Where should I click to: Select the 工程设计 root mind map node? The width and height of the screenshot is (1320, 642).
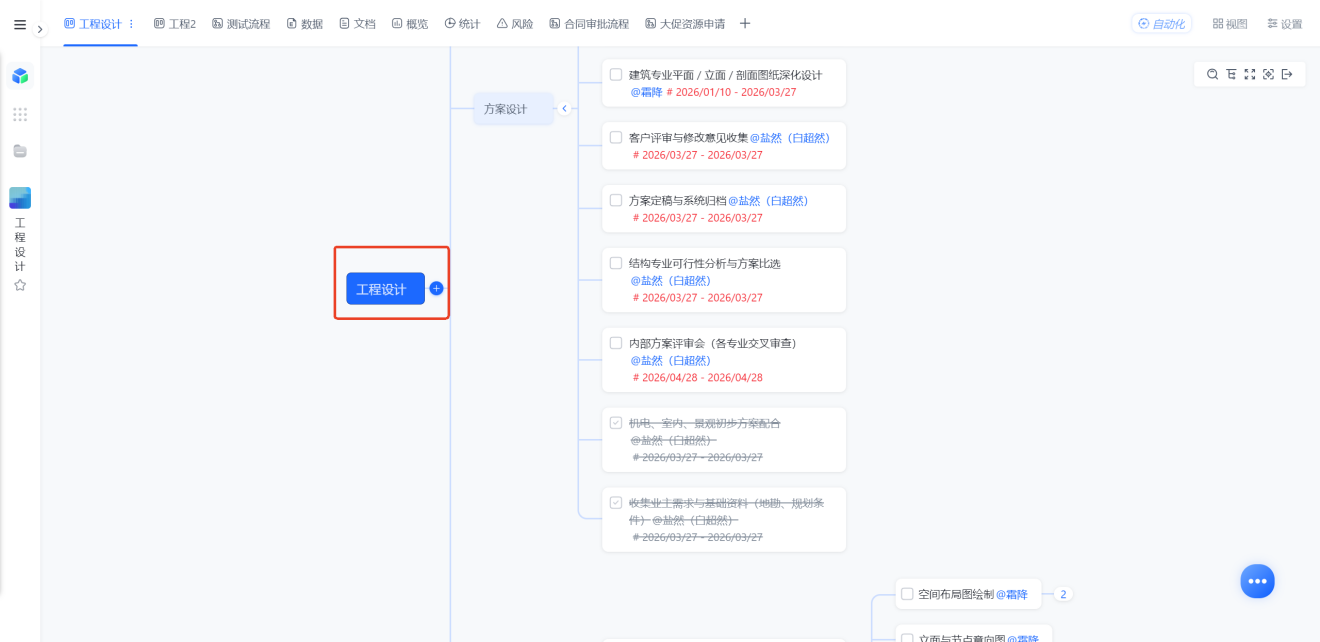[385, 289]
